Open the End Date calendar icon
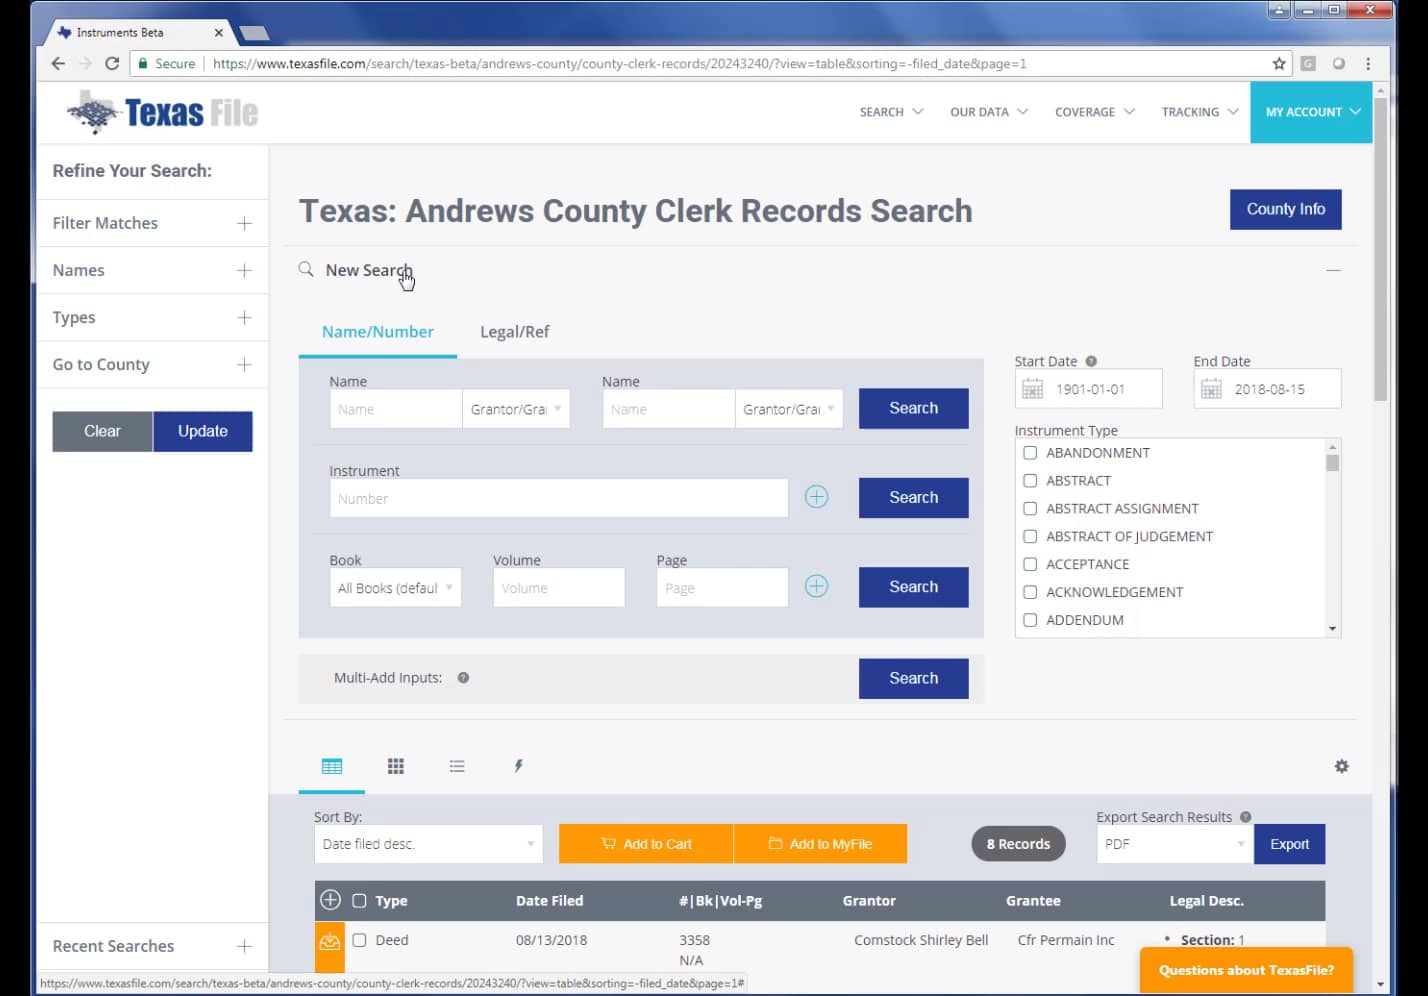This screenshot has width=1428, height=996. tap(1211, 389)
